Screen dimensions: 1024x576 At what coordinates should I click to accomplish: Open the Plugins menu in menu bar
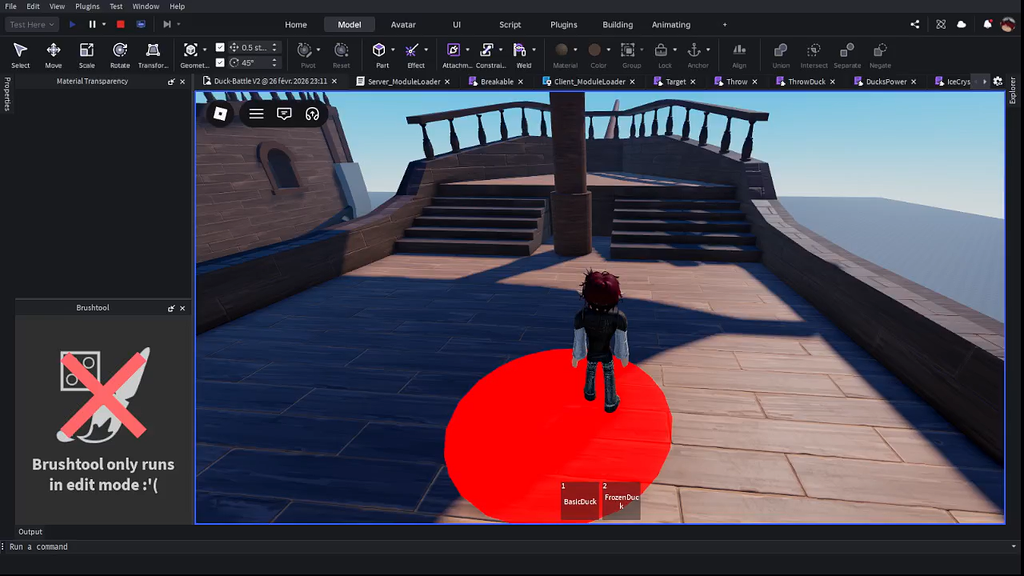(x=88, y=6)
